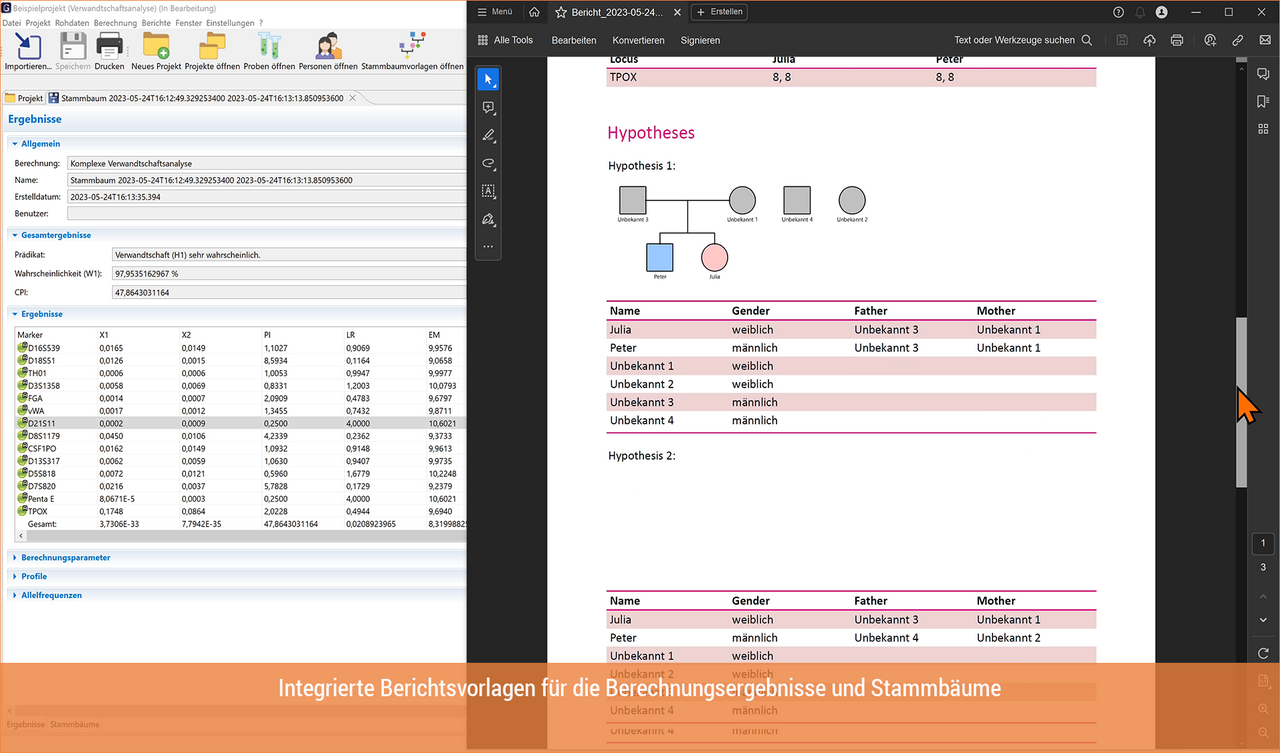Click the search magnifier in the PDF viewer
The height and width of the screenshot is (753, 1280).
tap(1087, 40)
